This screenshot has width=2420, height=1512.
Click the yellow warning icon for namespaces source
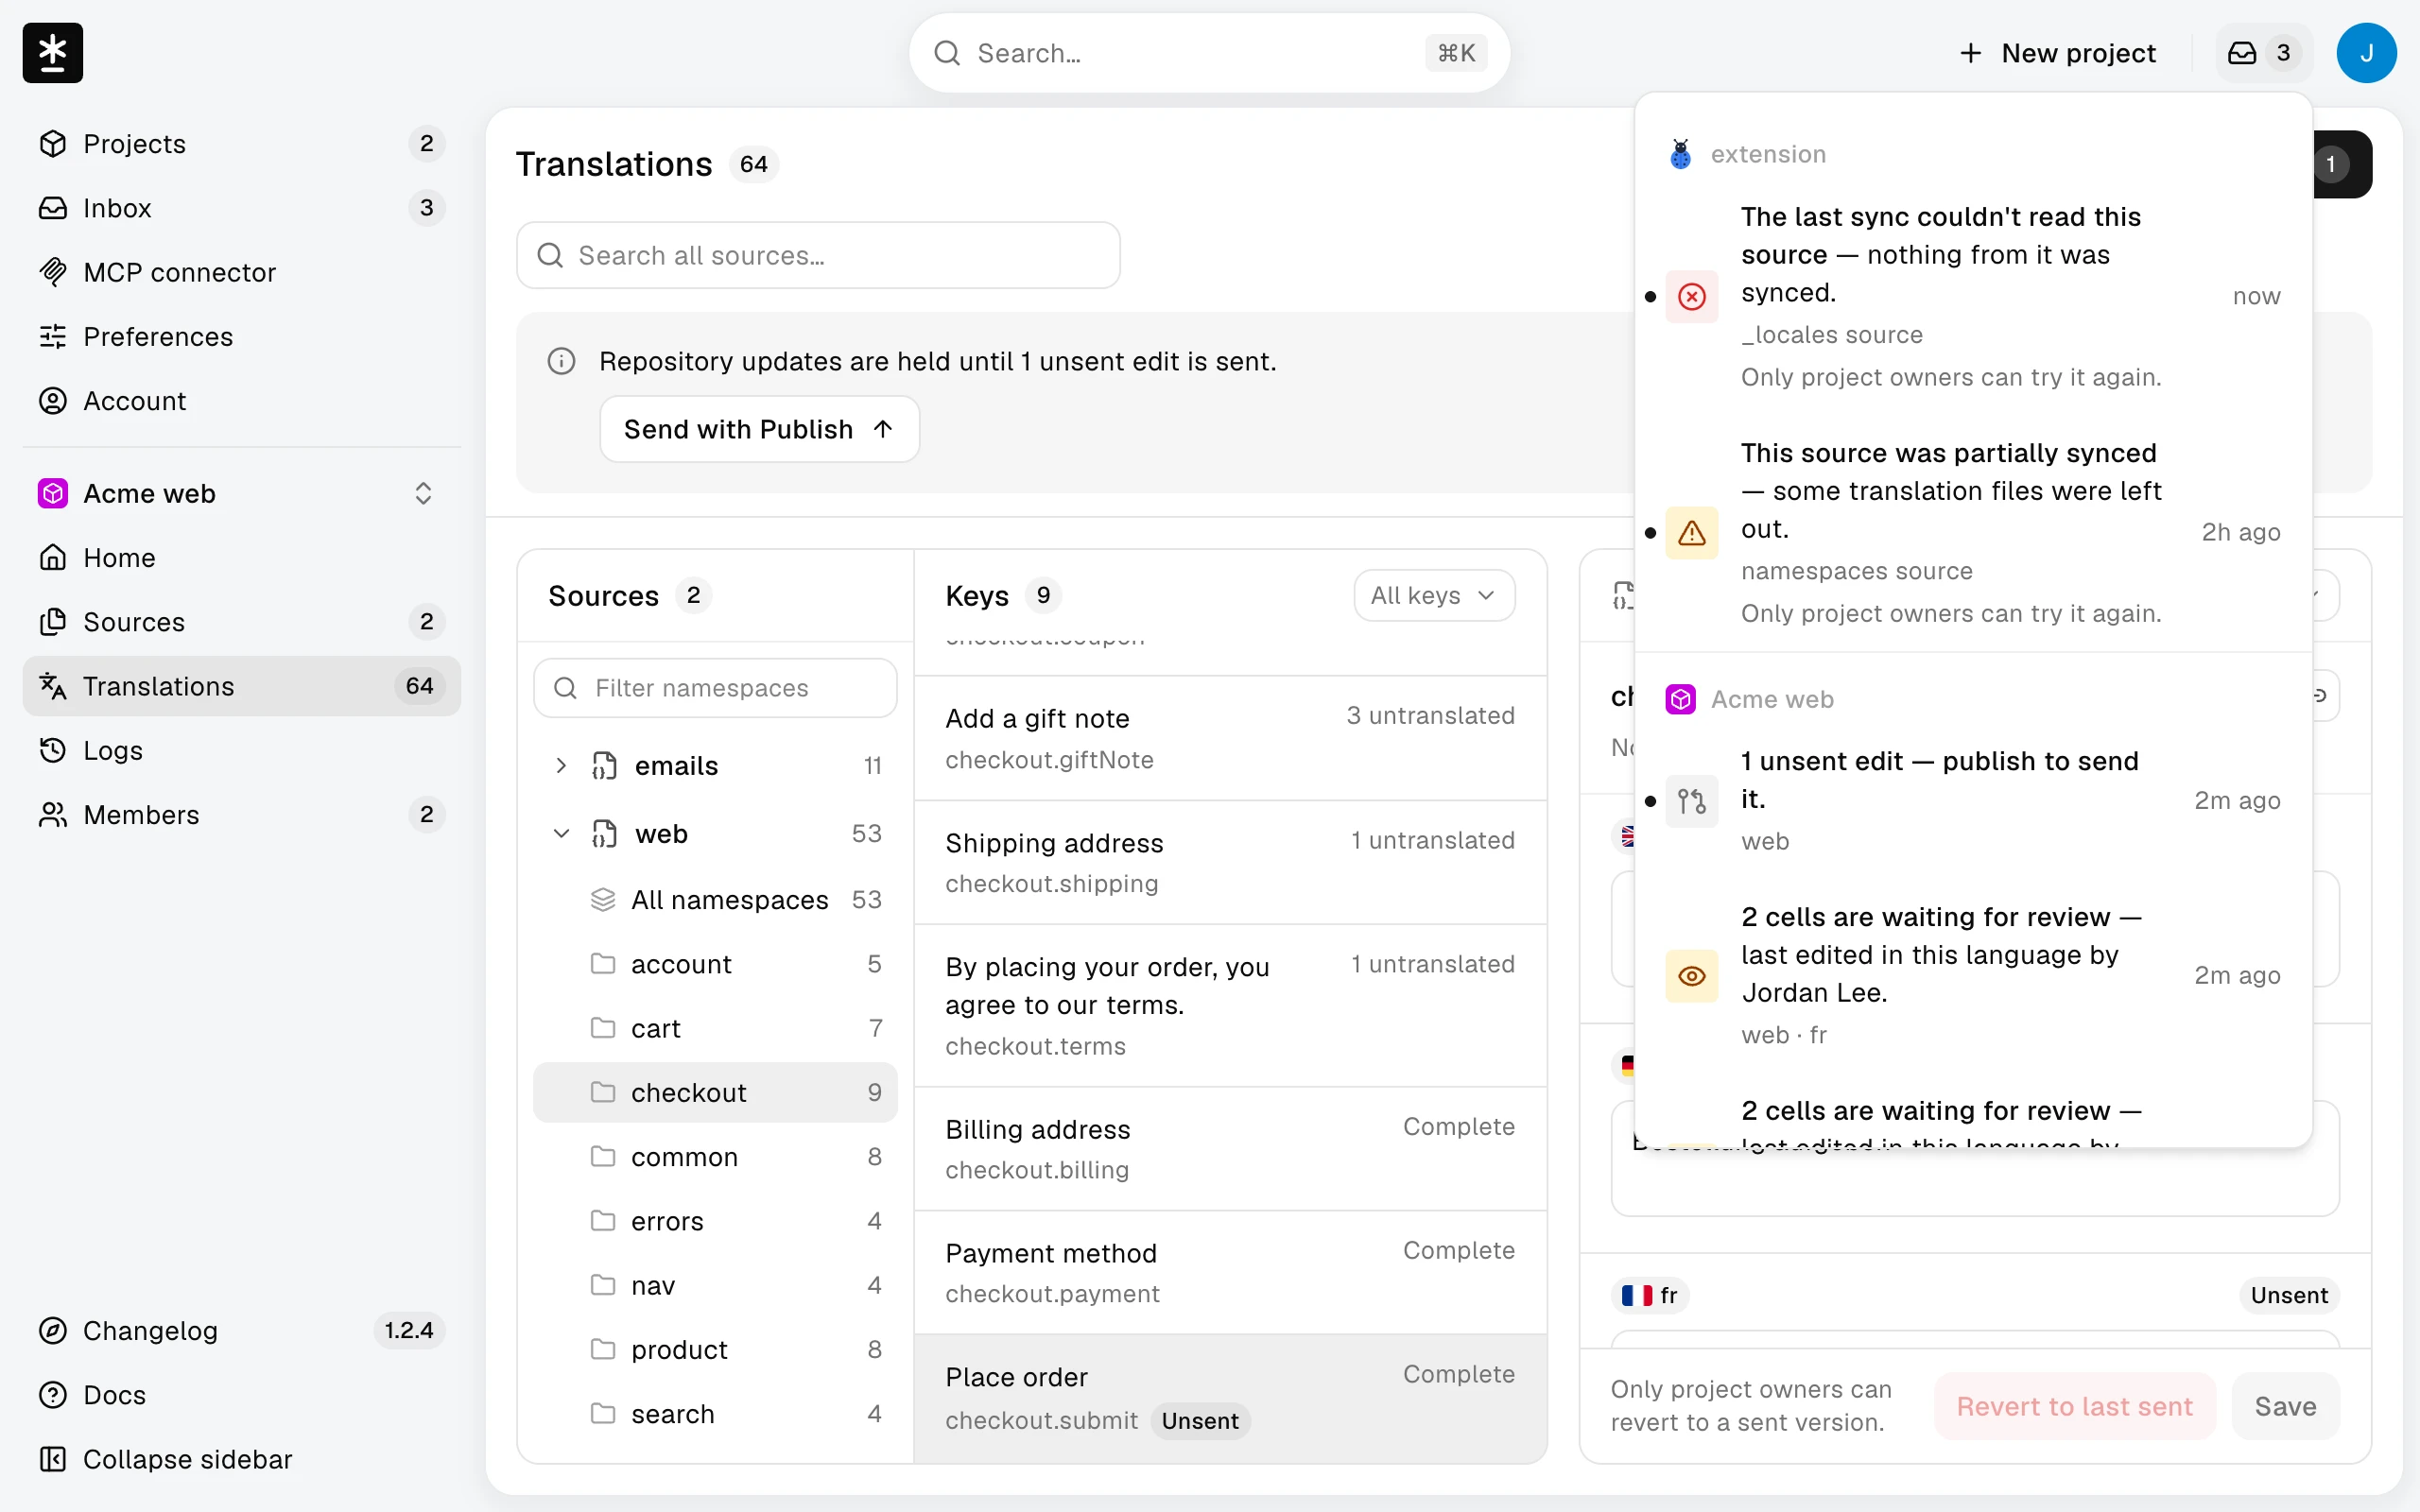point(1691,532)
